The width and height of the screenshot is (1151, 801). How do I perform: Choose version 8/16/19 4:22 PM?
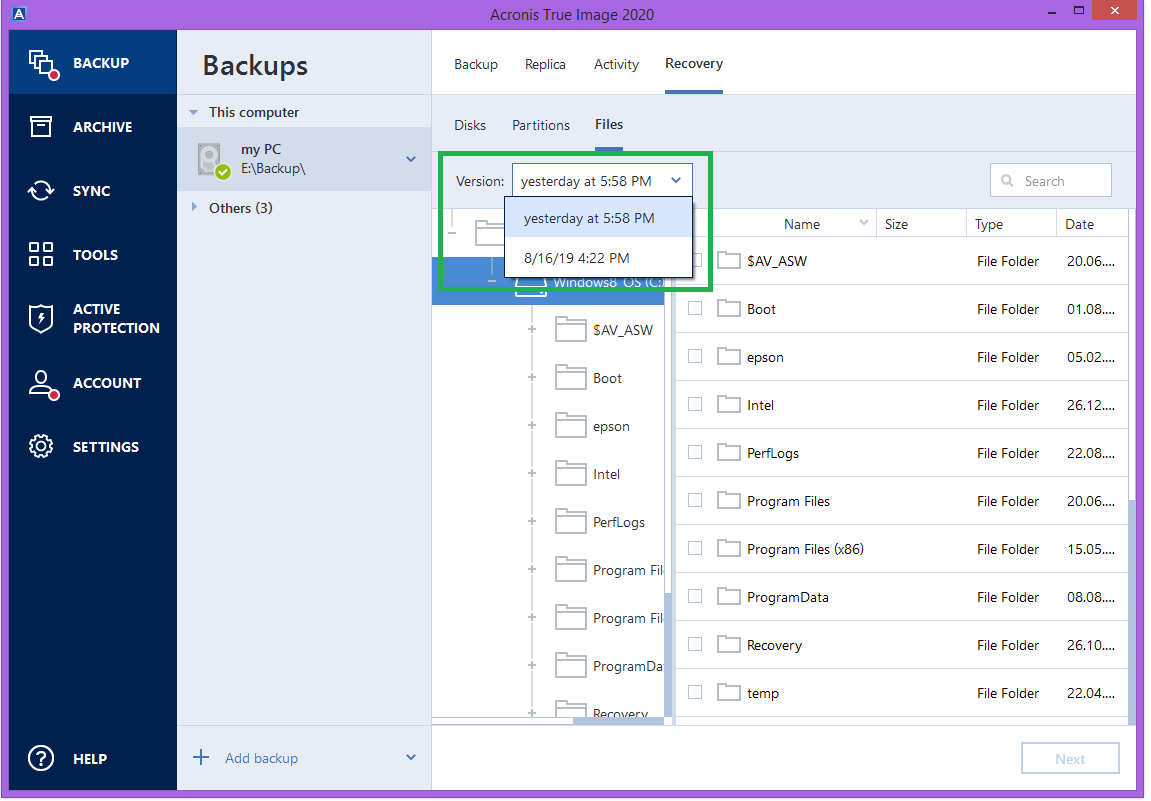(x=598, y=258)
